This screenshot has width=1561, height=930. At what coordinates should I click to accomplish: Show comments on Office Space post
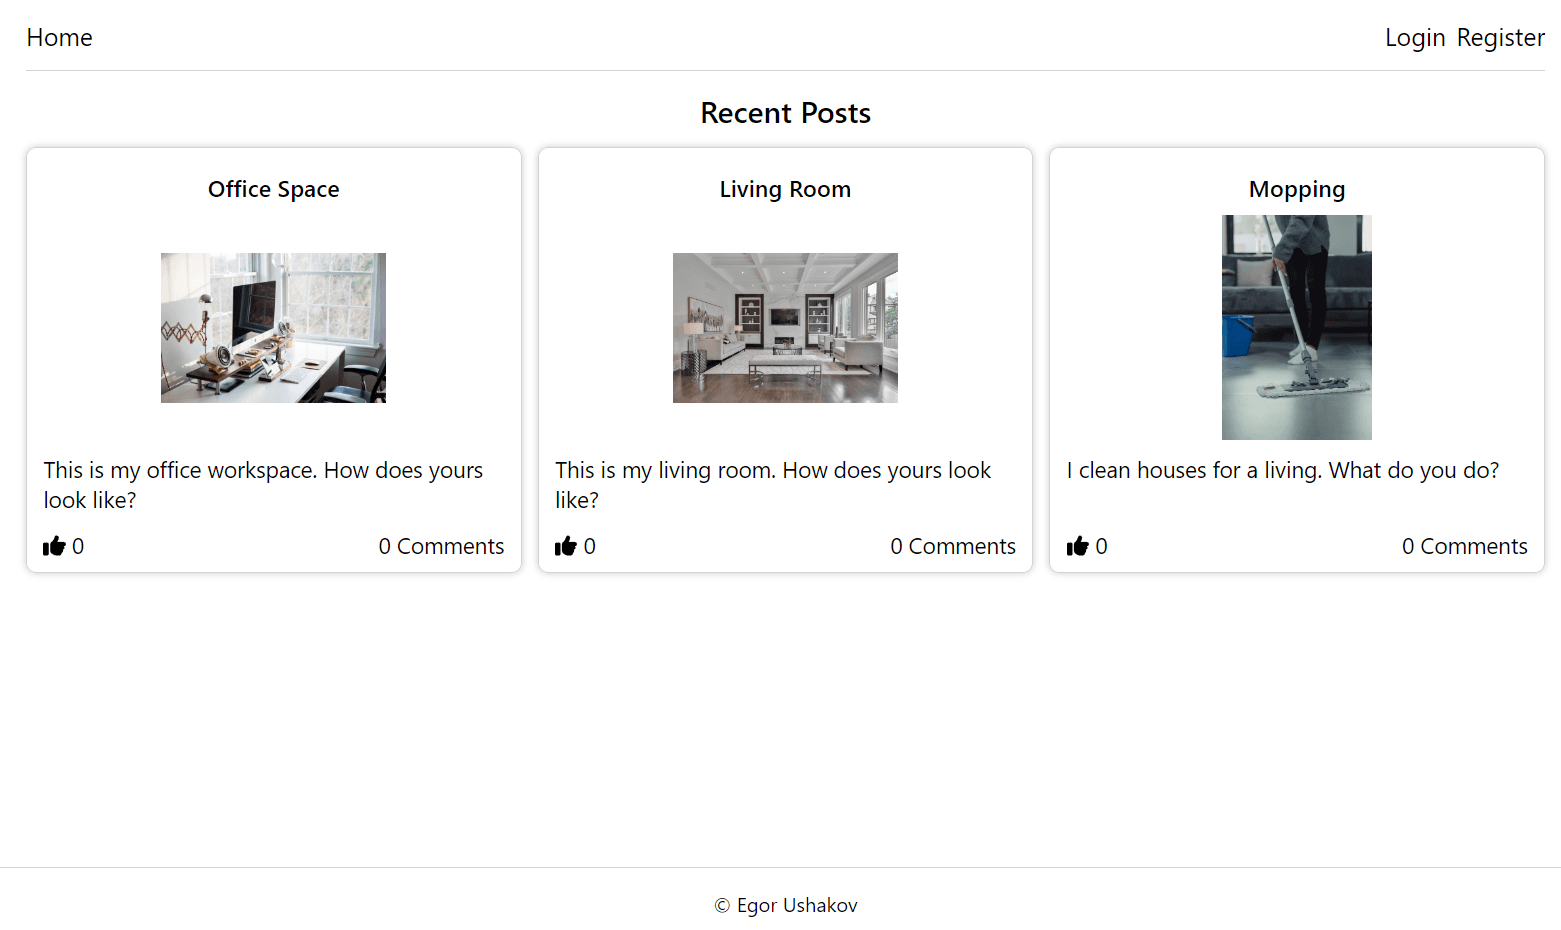coord(441,546)
